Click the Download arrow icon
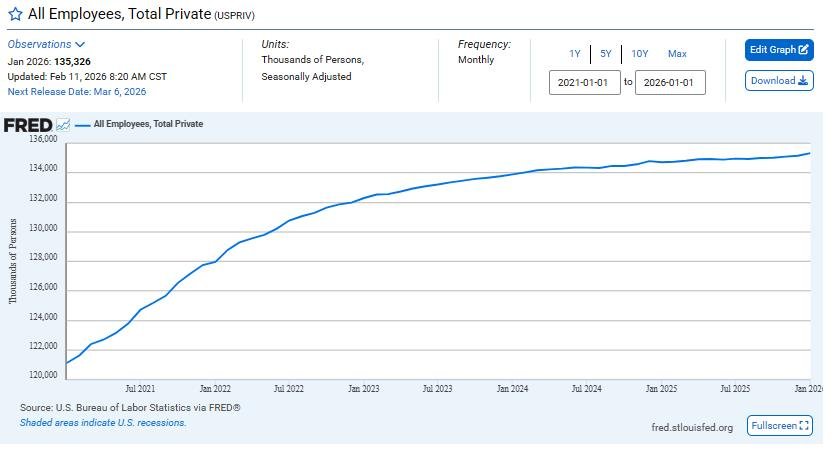The width and height of the screenshot is (835, 451). (x=803, y=81)
